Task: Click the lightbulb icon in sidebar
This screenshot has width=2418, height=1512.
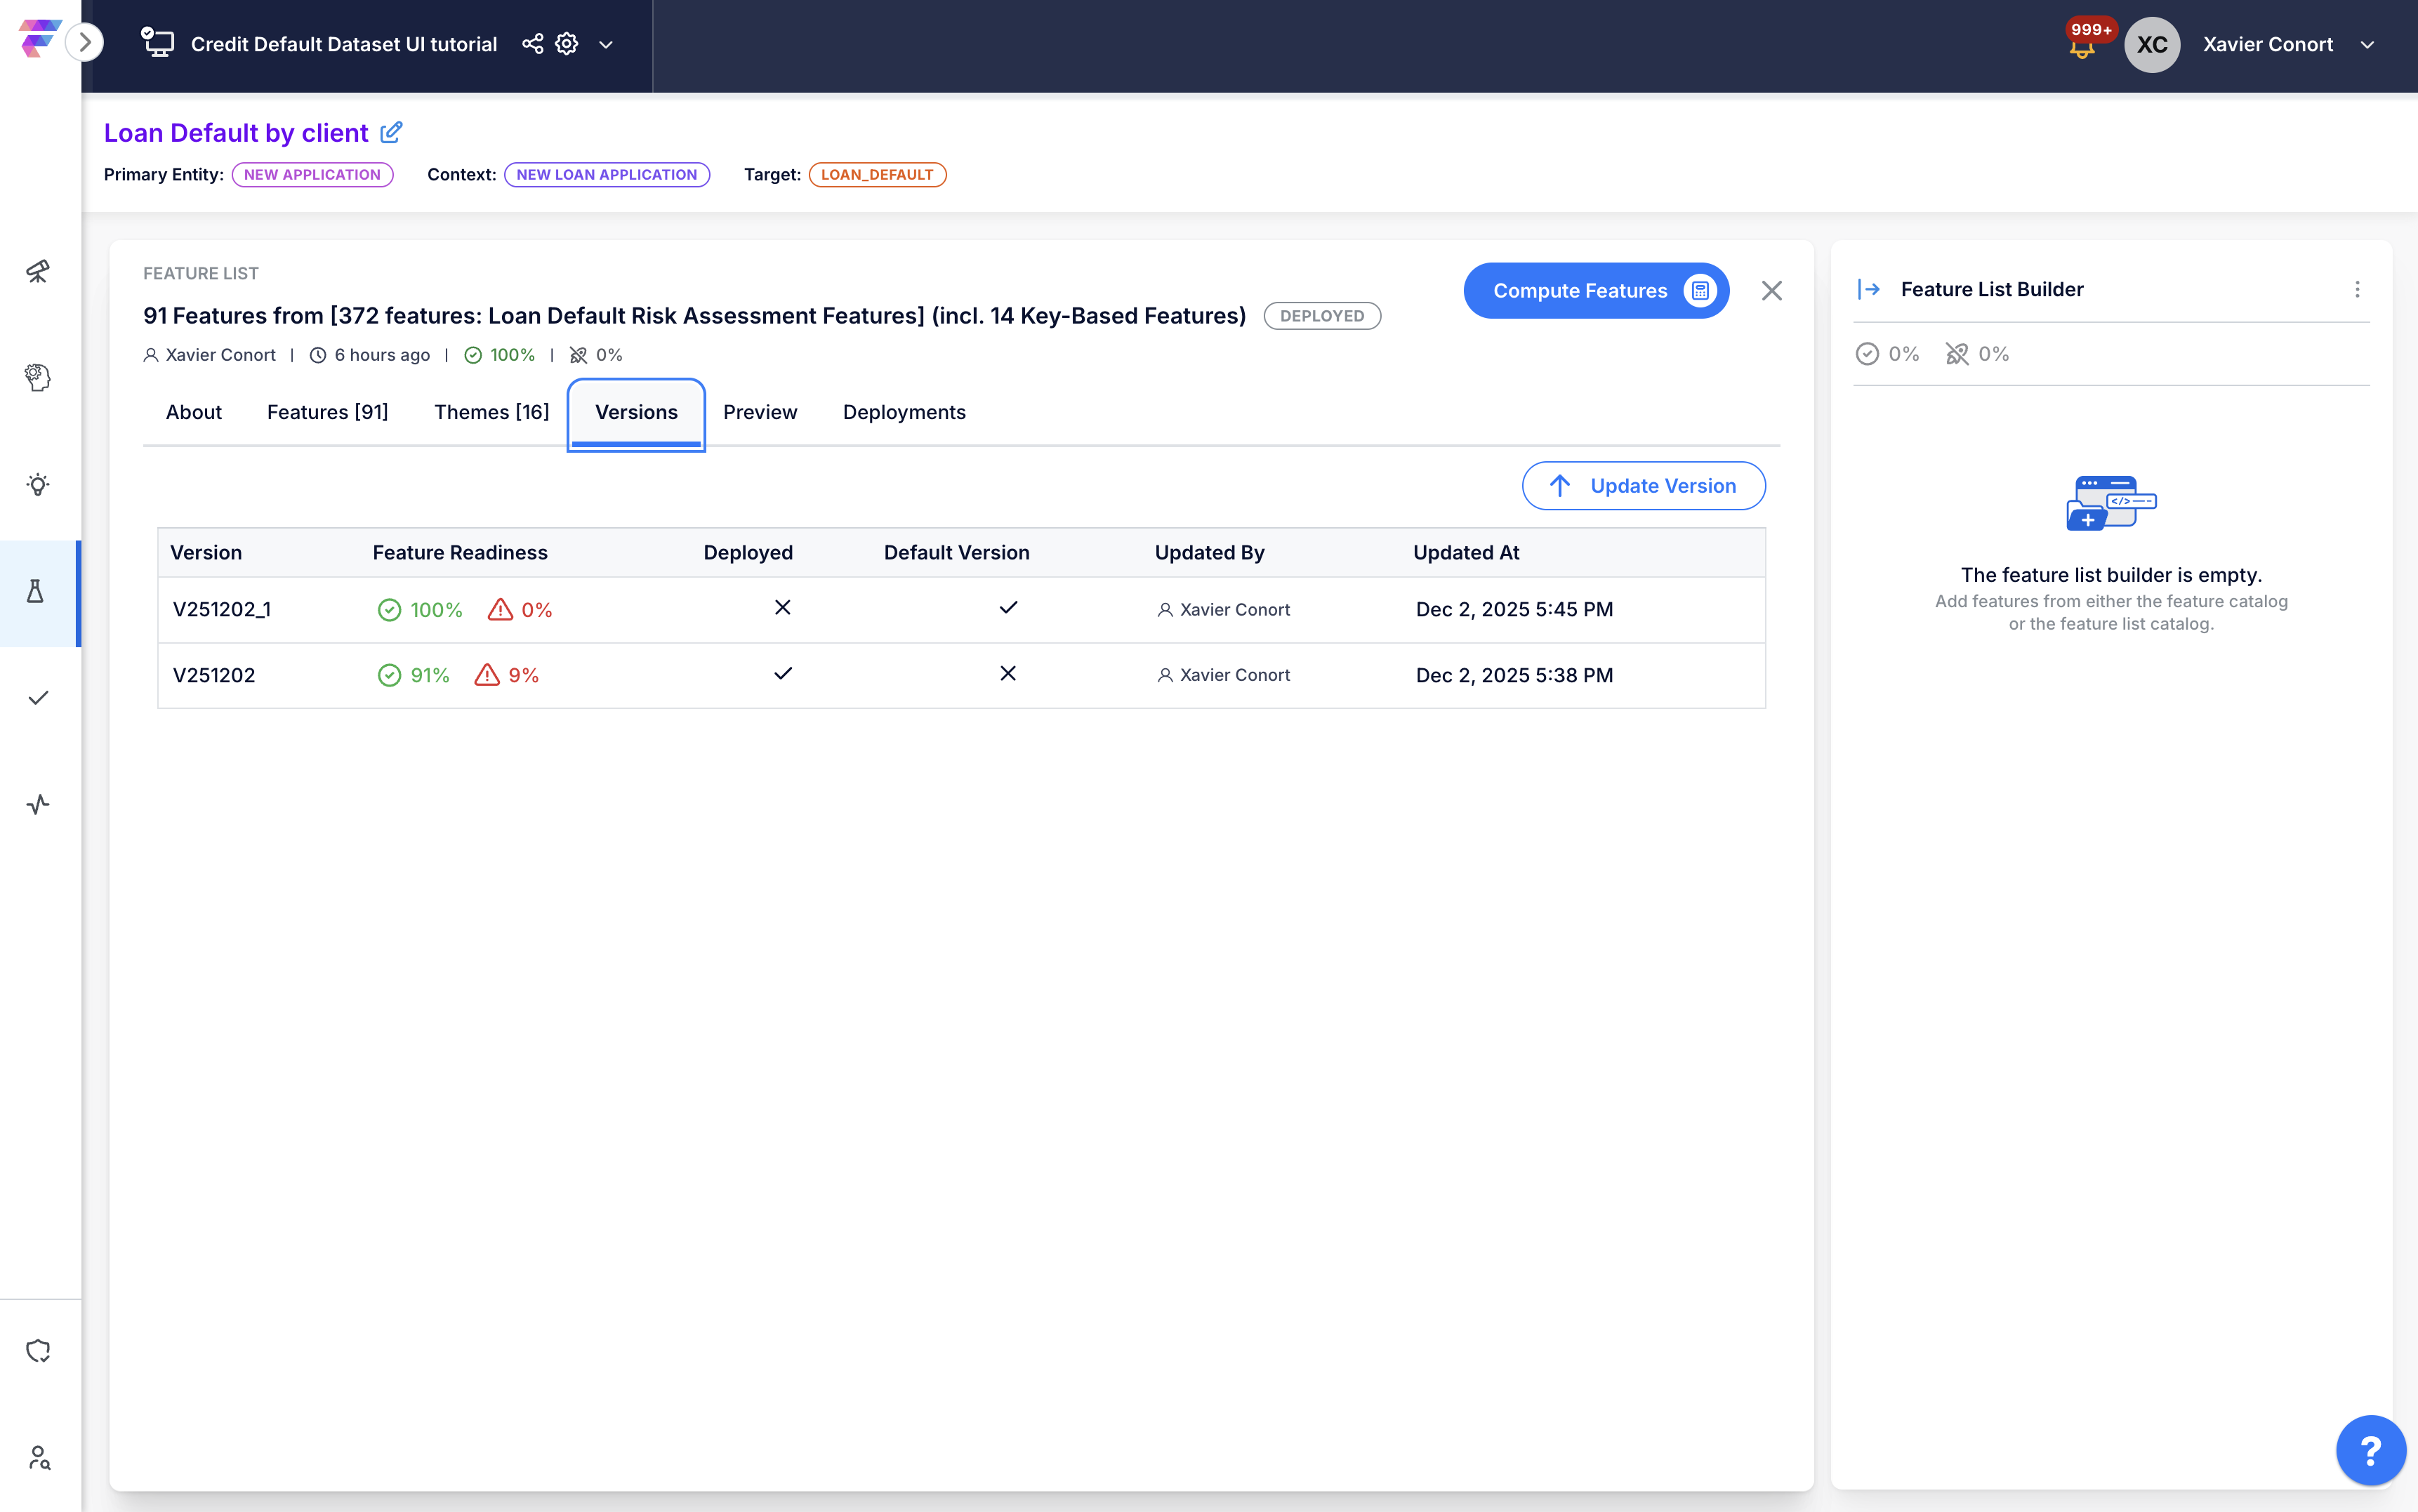Action: coord(38,485)
